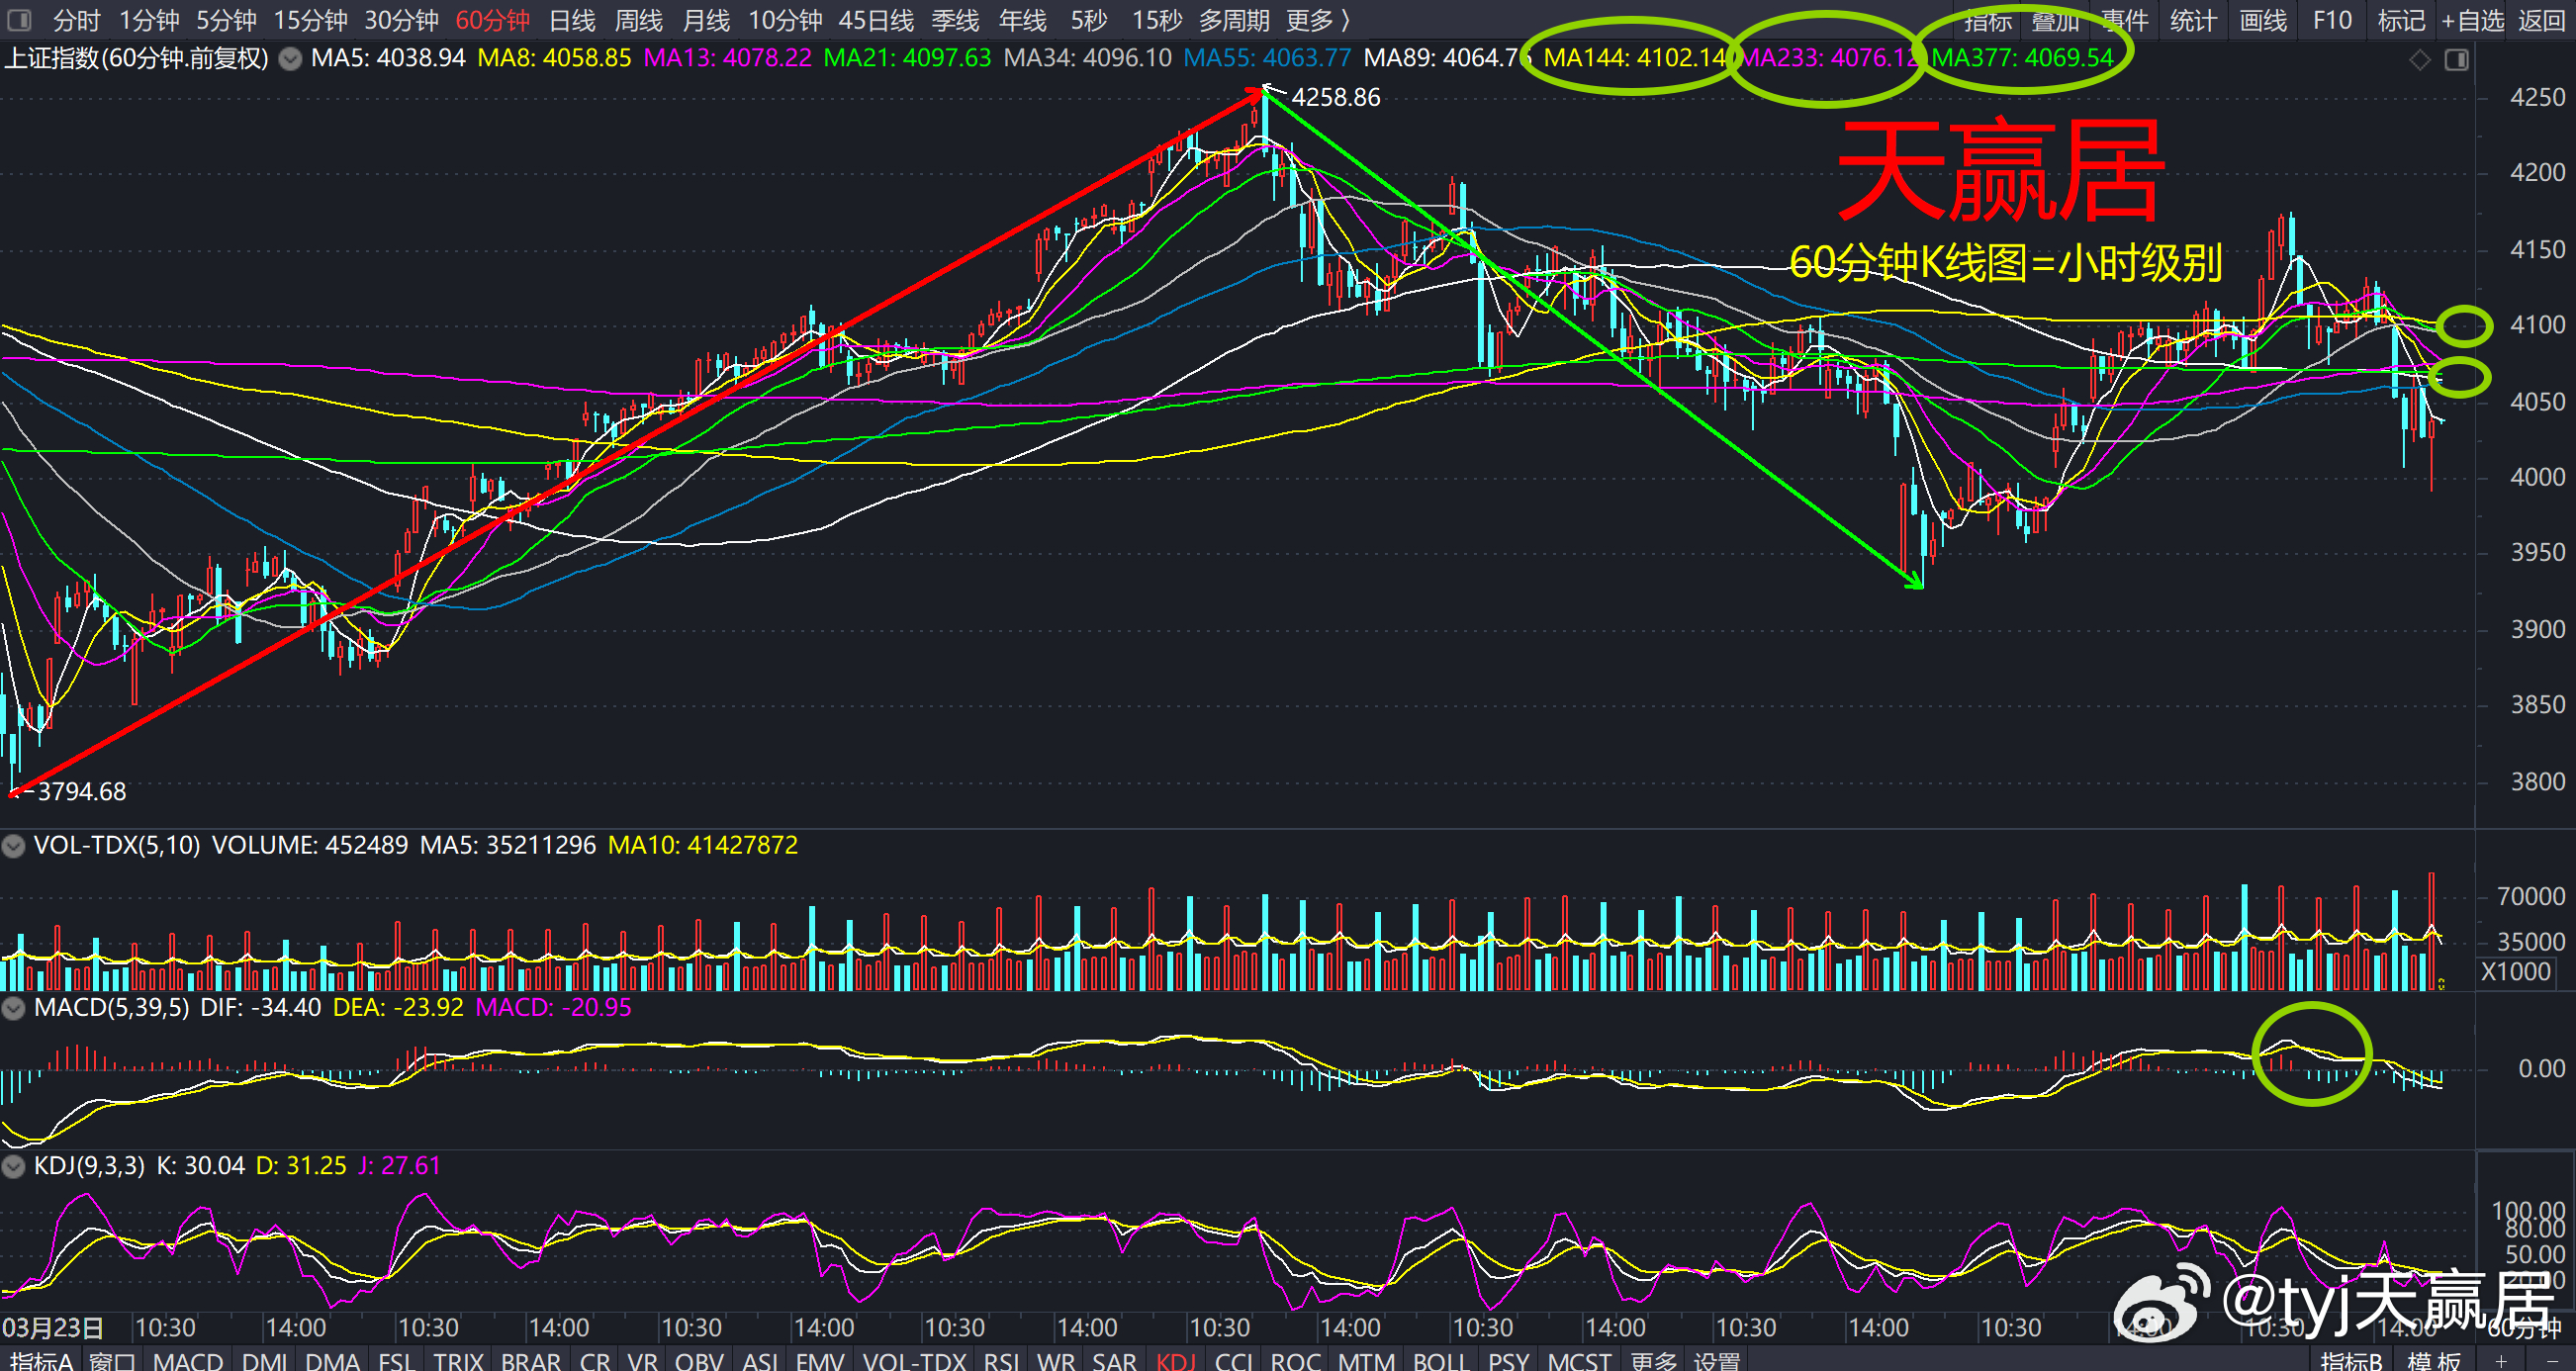
Task: Select MCST indicator tab
Action: click(1579, 1360)
